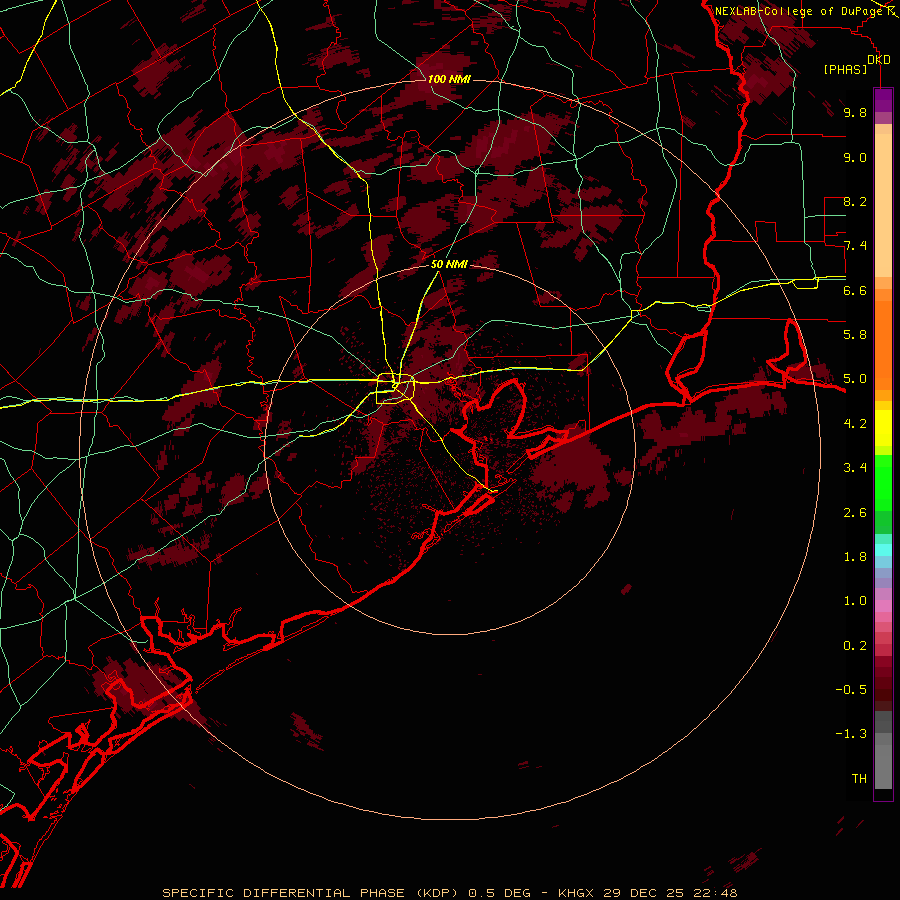
Task: Click the TH label at scale bottom
Action: pyautogui.click(x=859, y=779)
